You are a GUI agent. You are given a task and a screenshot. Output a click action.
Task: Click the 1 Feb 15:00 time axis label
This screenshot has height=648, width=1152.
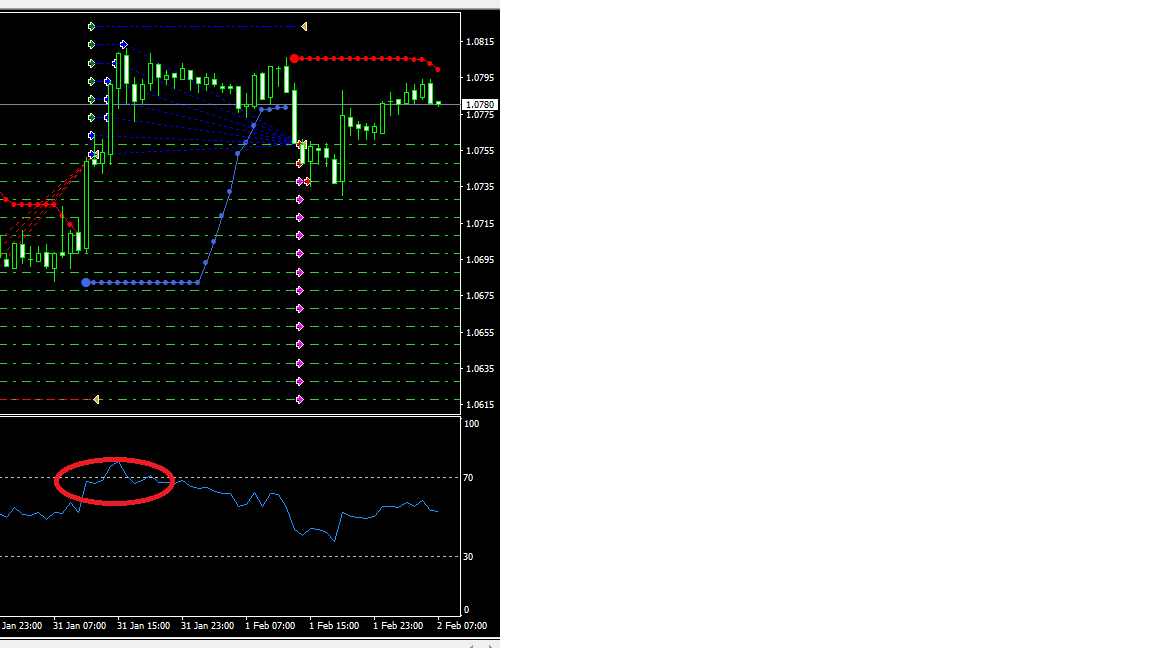tap(334, 626)
